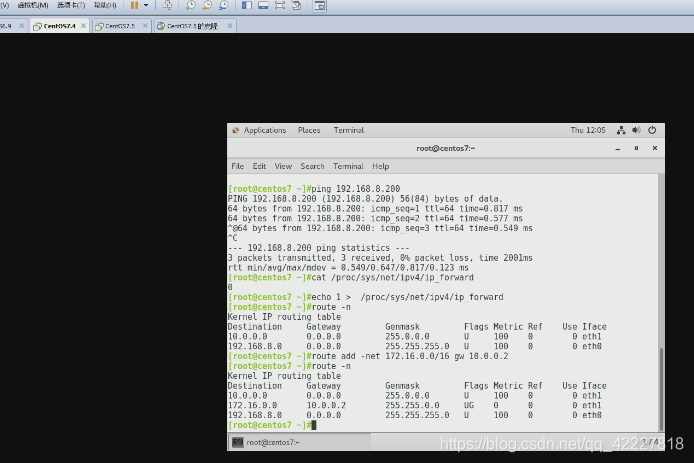
Task: Click the terminal icon in the taskbar entry
Action: click(238, 442)
